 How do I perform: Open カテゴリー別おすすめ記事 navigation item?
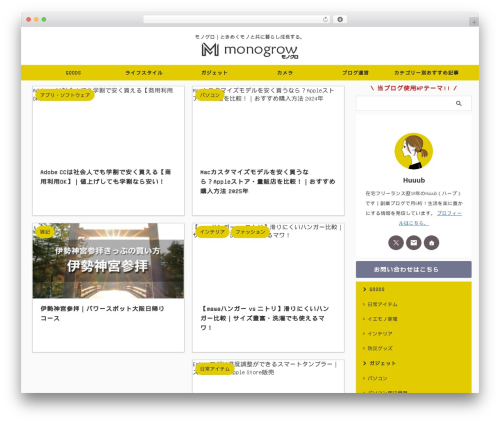426,73
